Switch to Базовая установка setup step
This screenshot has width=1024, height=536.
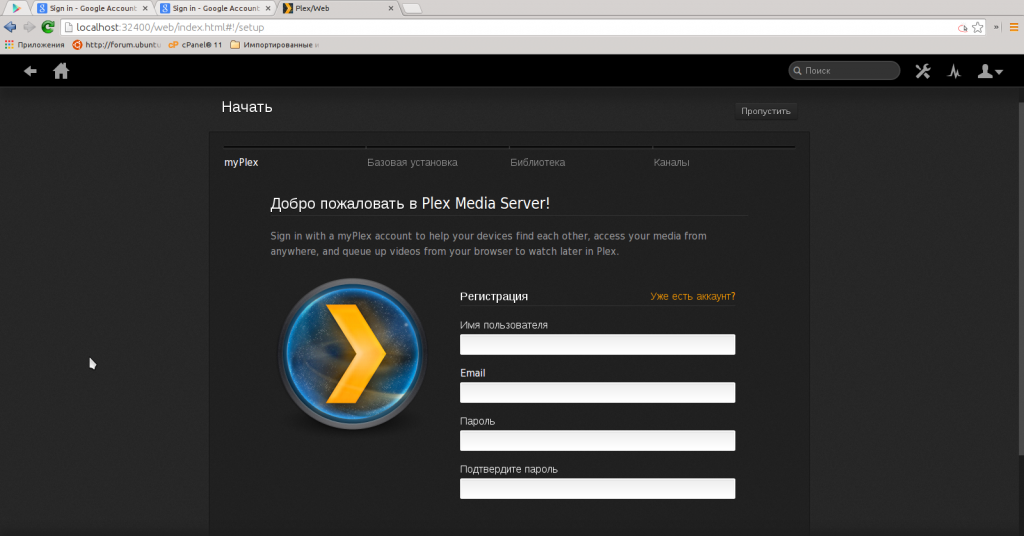412,162
